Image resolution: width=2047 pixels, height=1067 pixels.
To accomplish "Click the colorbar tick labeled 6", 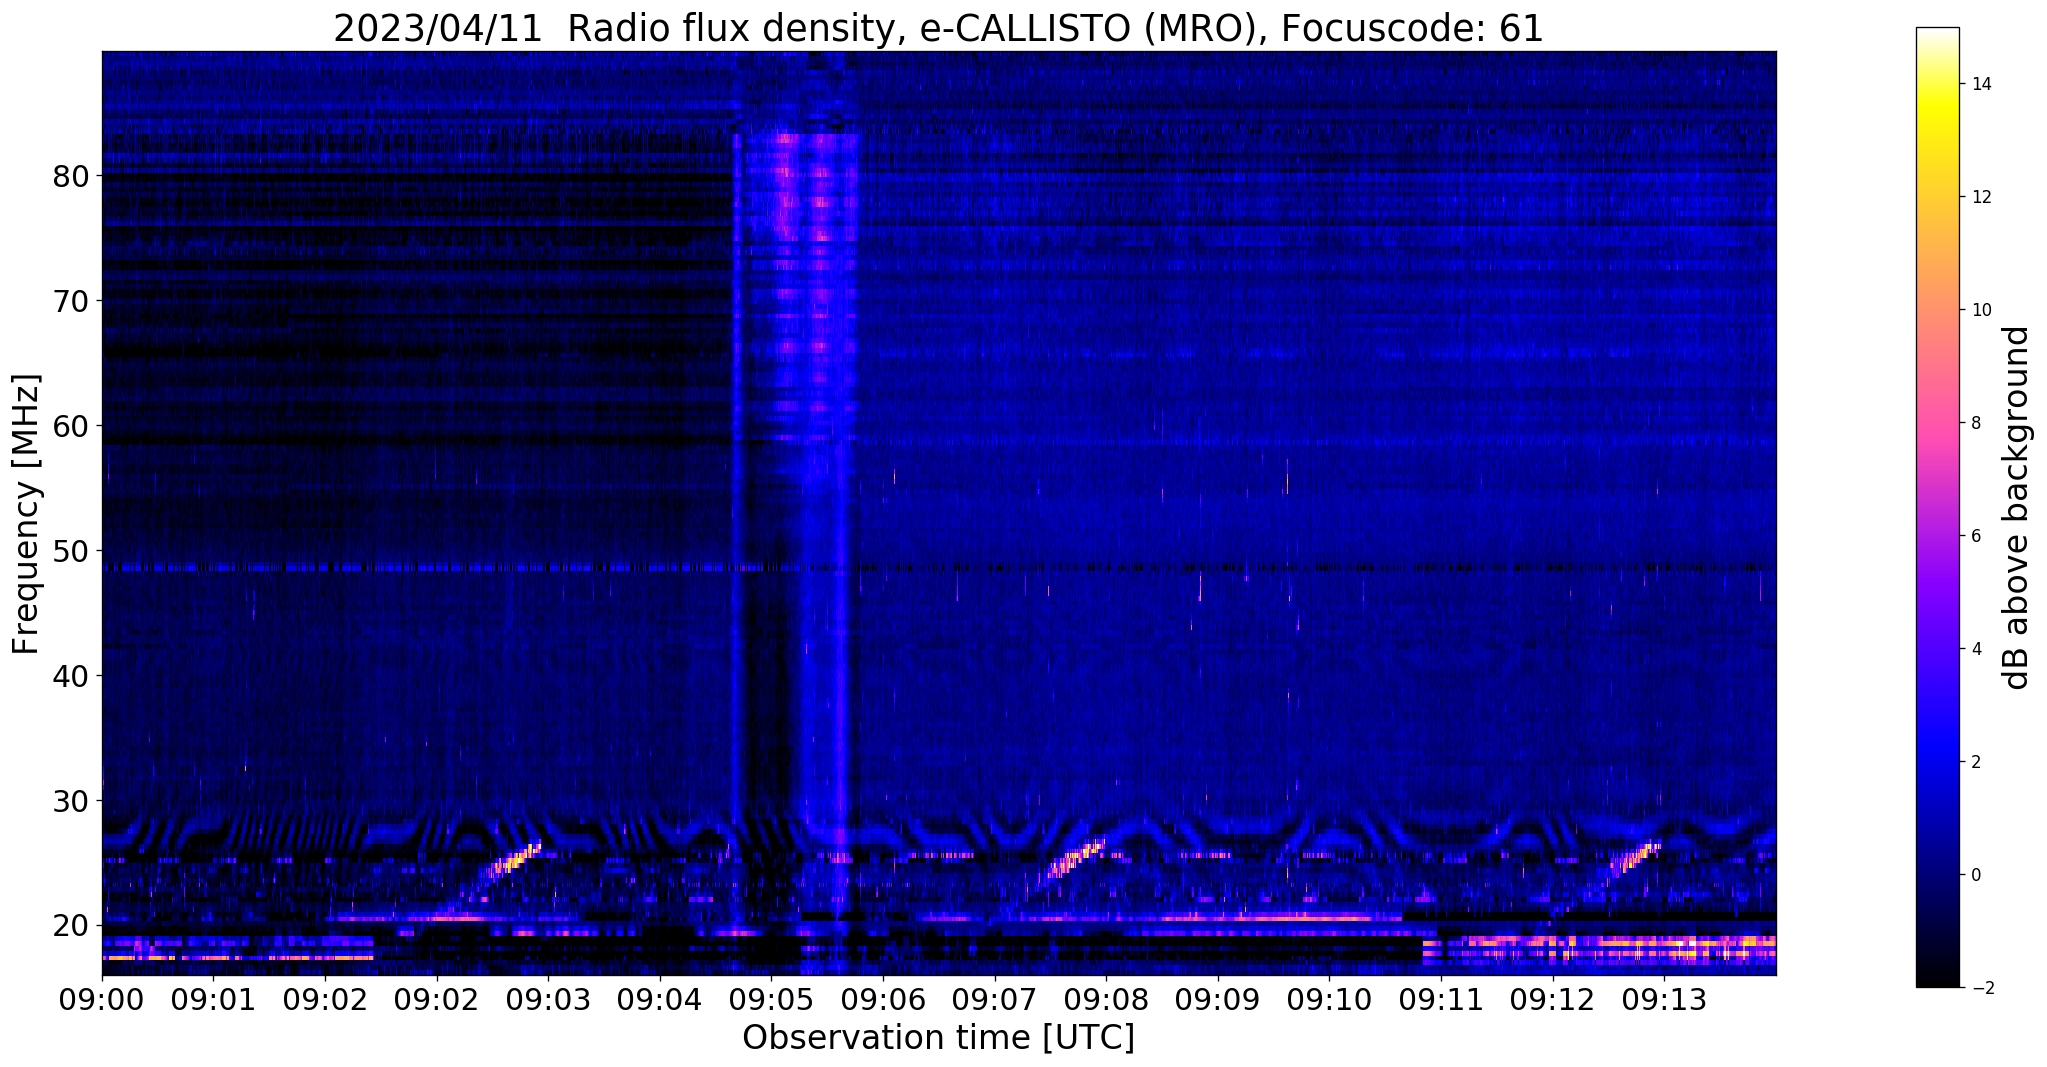I will coord(1975,536).
